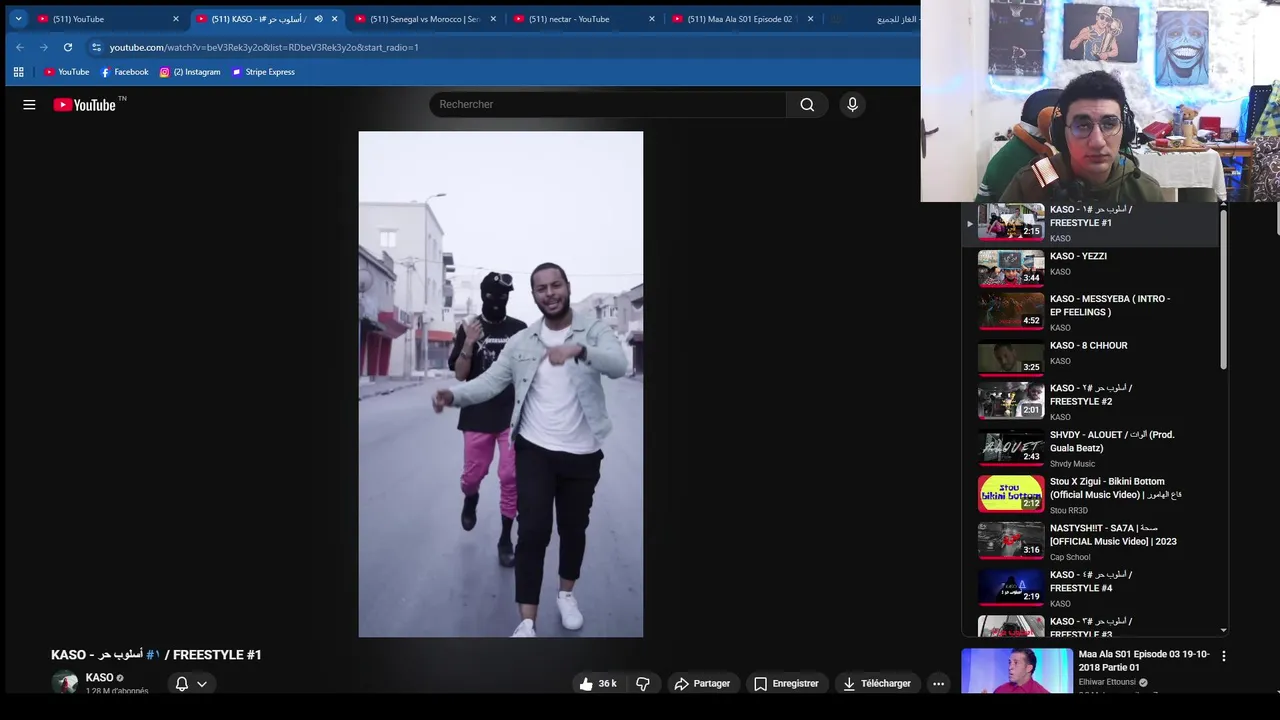Reload the page
Screen dimensions: 1280x720
[67, 47]
